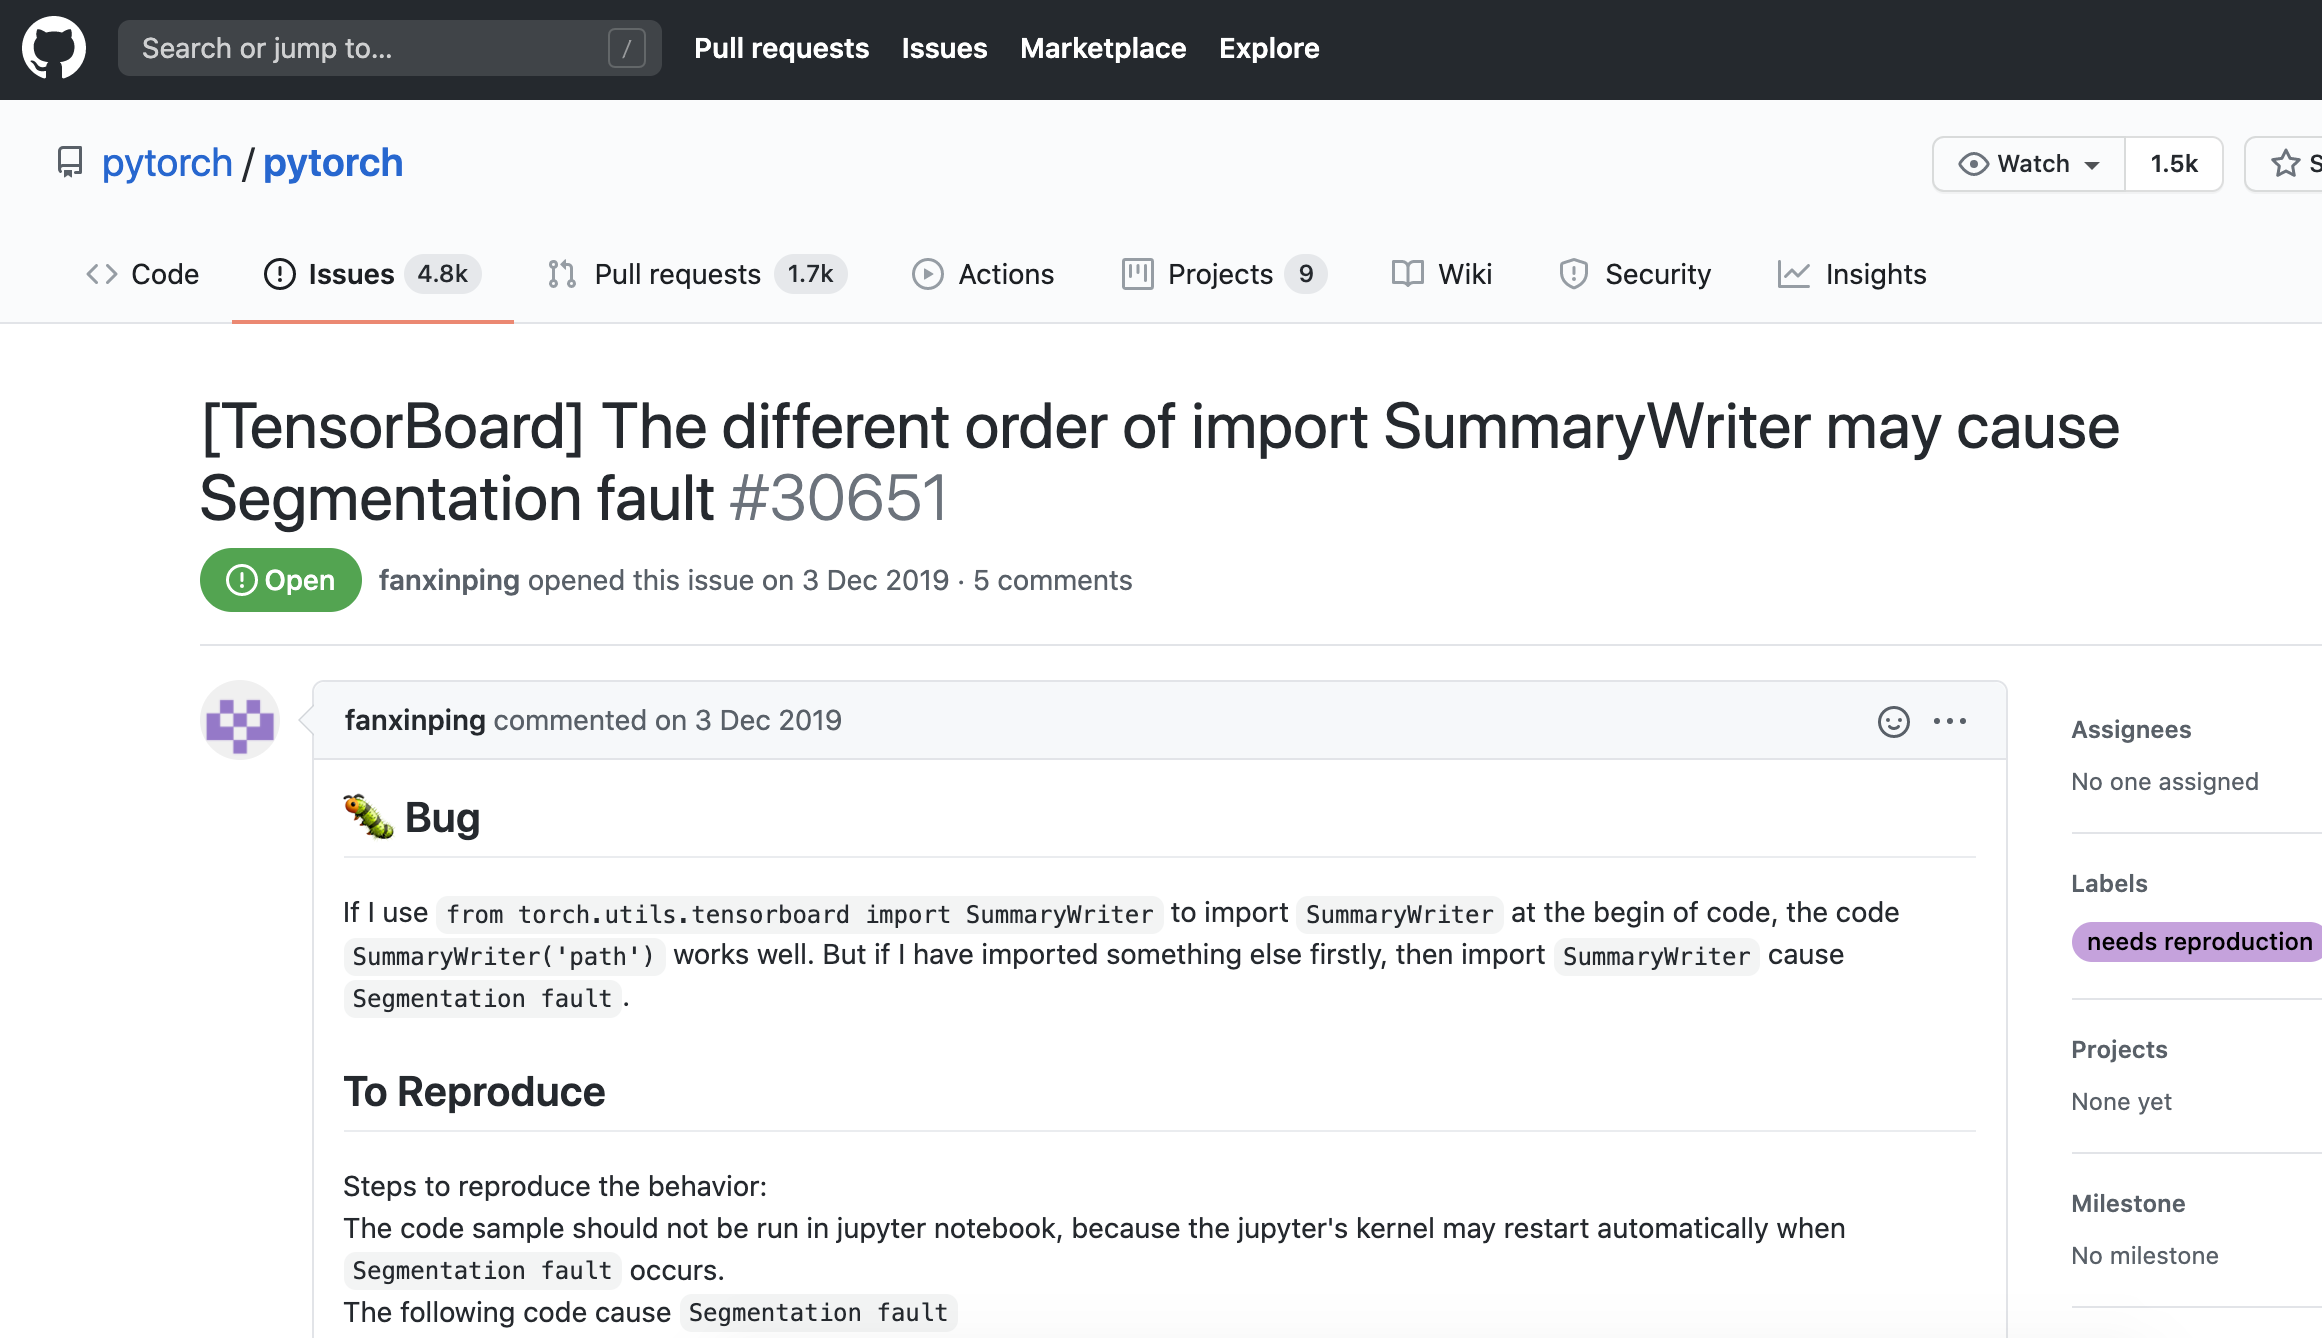
Task: Click the fanxinping author link in comment header
Action: 414,720
